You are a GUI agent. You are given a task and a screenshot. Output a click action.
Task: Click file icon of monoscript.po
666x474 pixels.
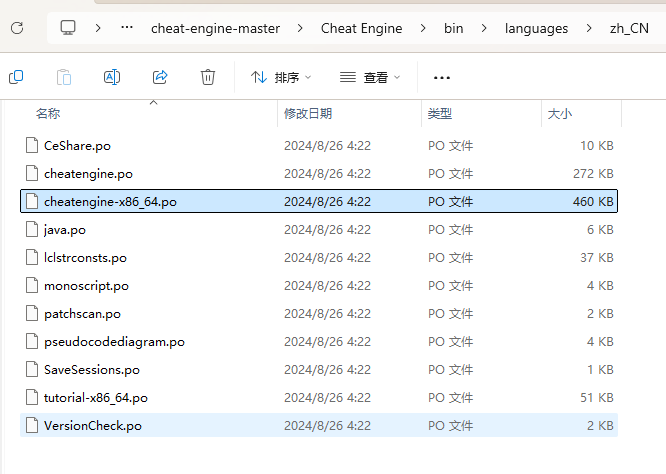[32, 285]
